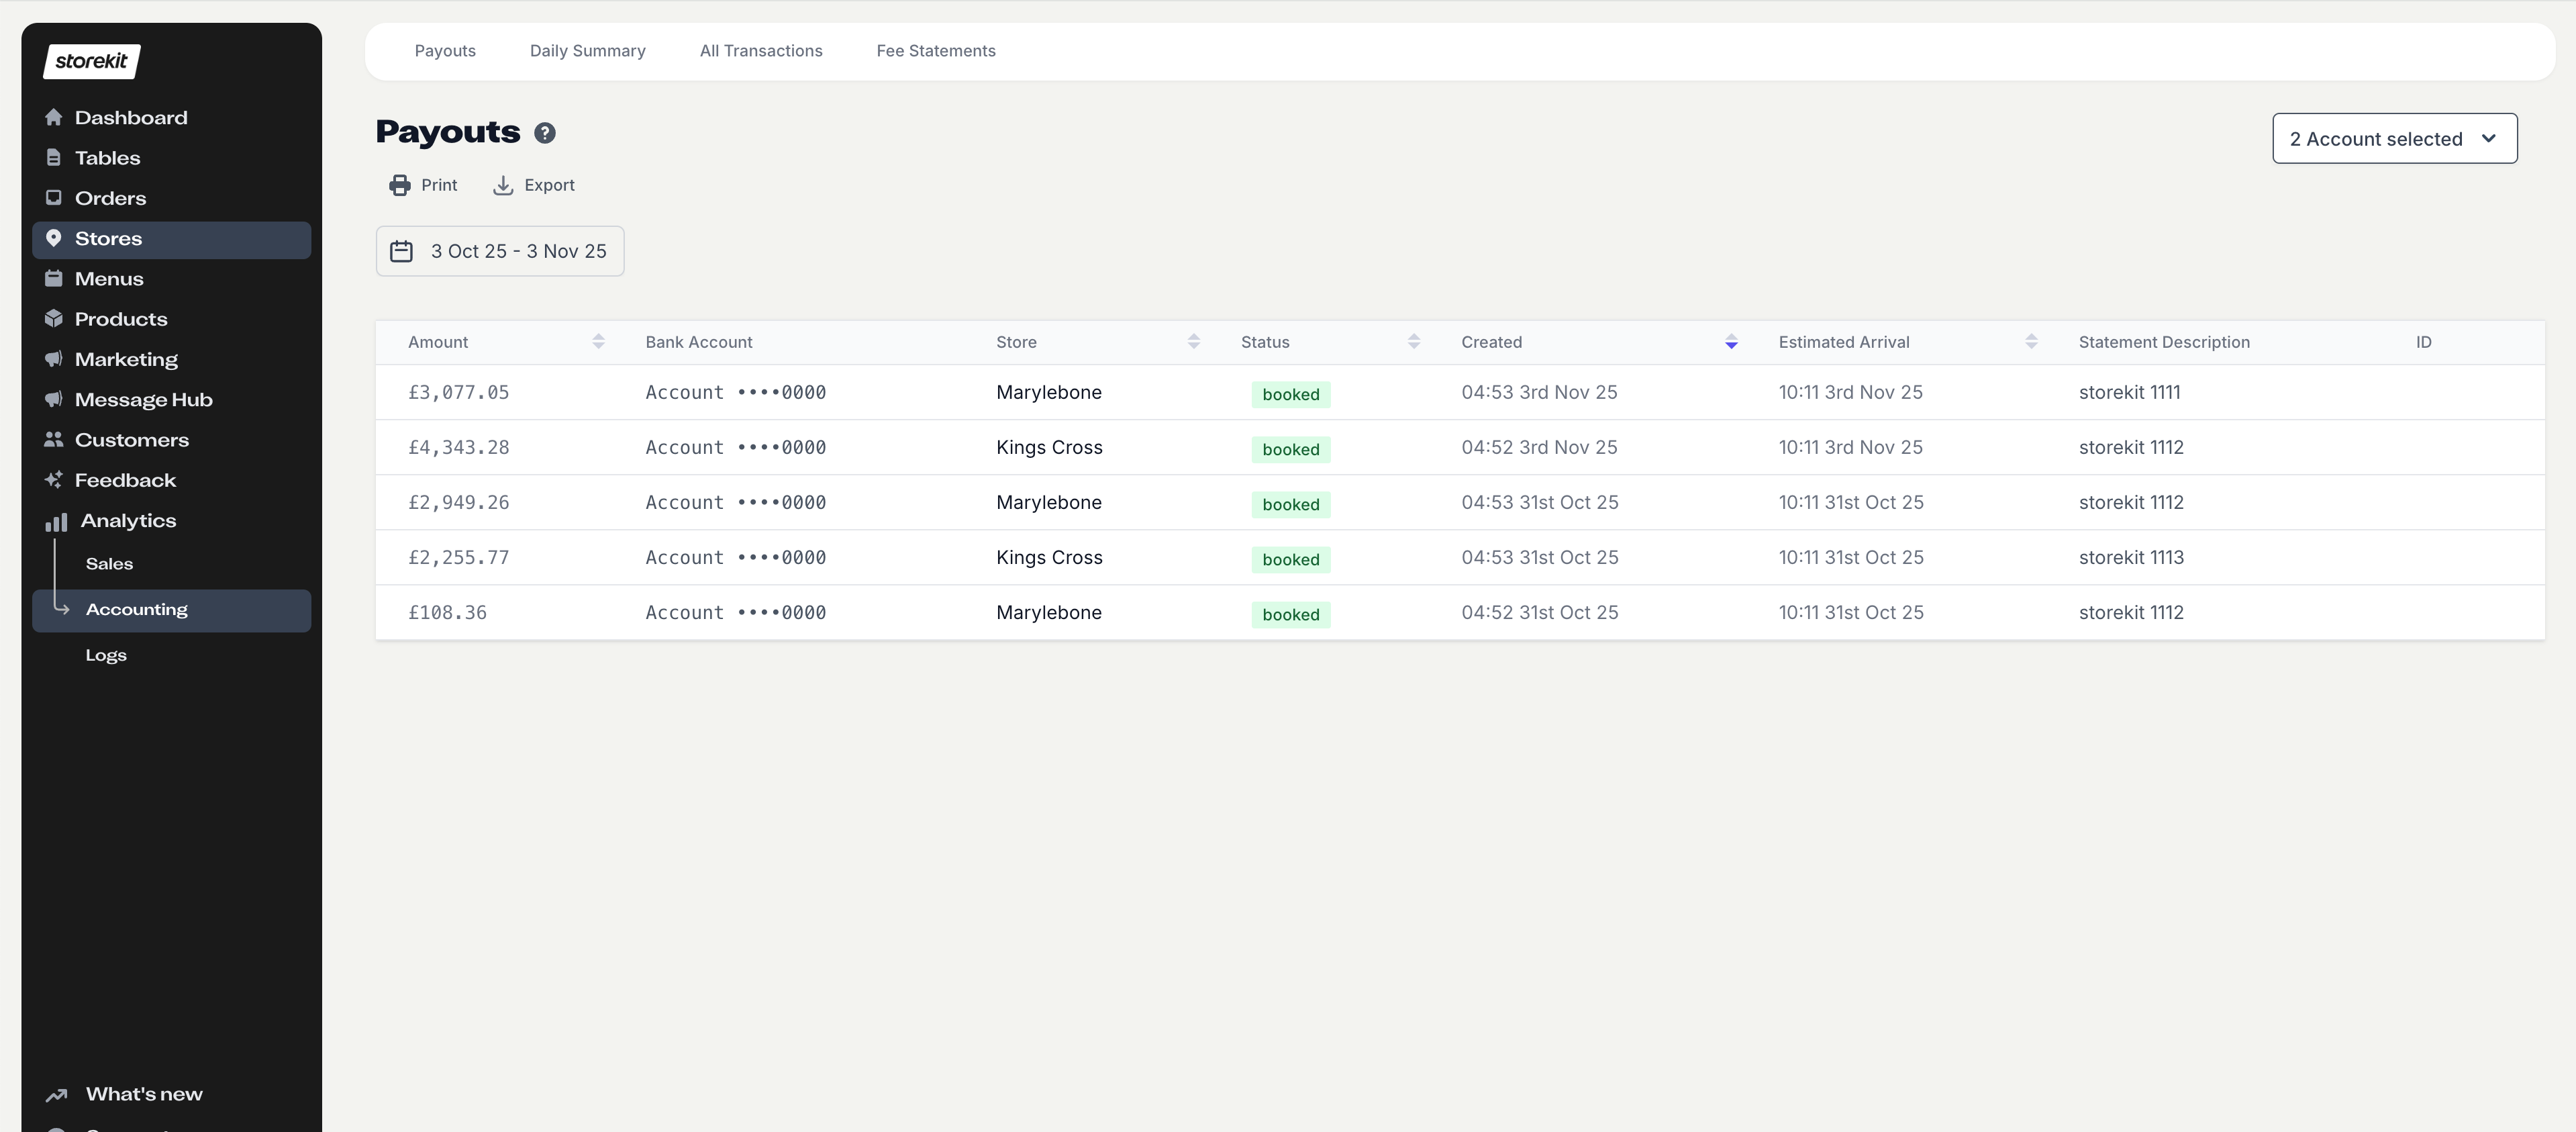
Task: Click the Customers people icon
Action: [54, 439]
